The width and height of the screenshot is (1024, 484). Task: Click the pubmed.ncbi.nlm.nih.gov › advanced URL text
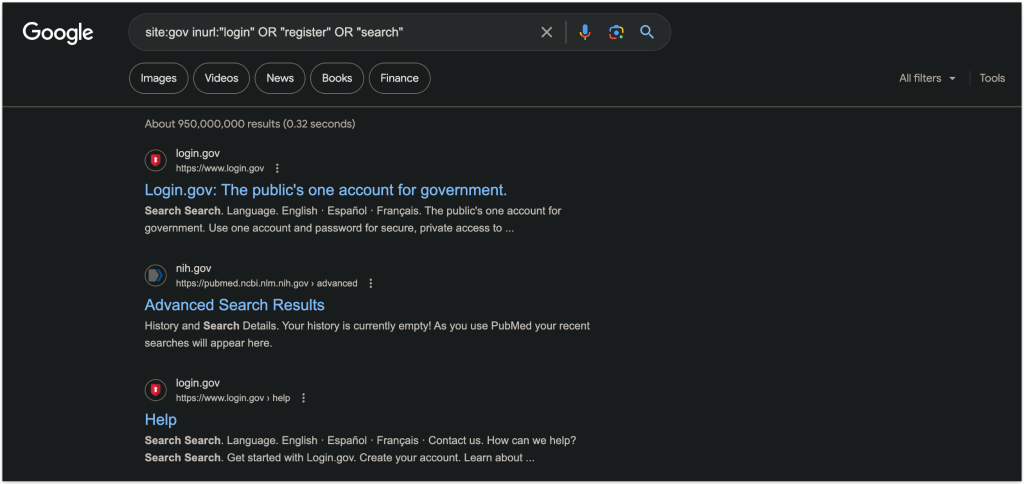pyautogui.click(x=266, y=283)
